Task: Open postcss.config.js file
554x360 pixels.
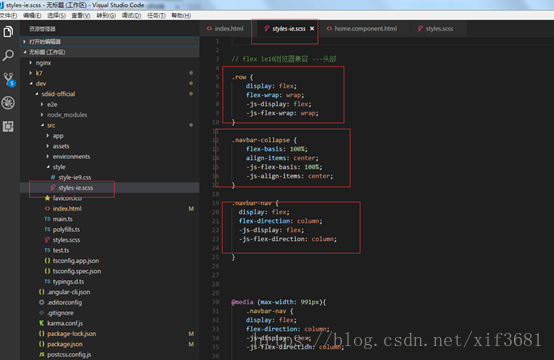Action: [110, 355]
